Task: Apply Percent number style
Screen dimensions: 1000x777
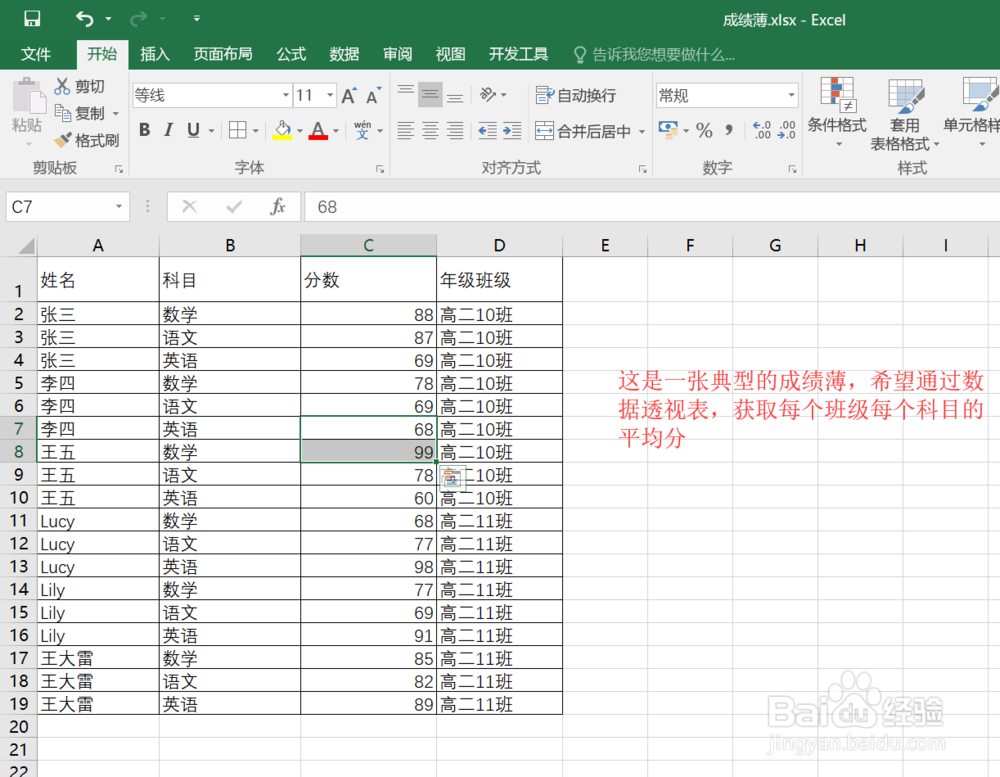Action: point(703,130)
